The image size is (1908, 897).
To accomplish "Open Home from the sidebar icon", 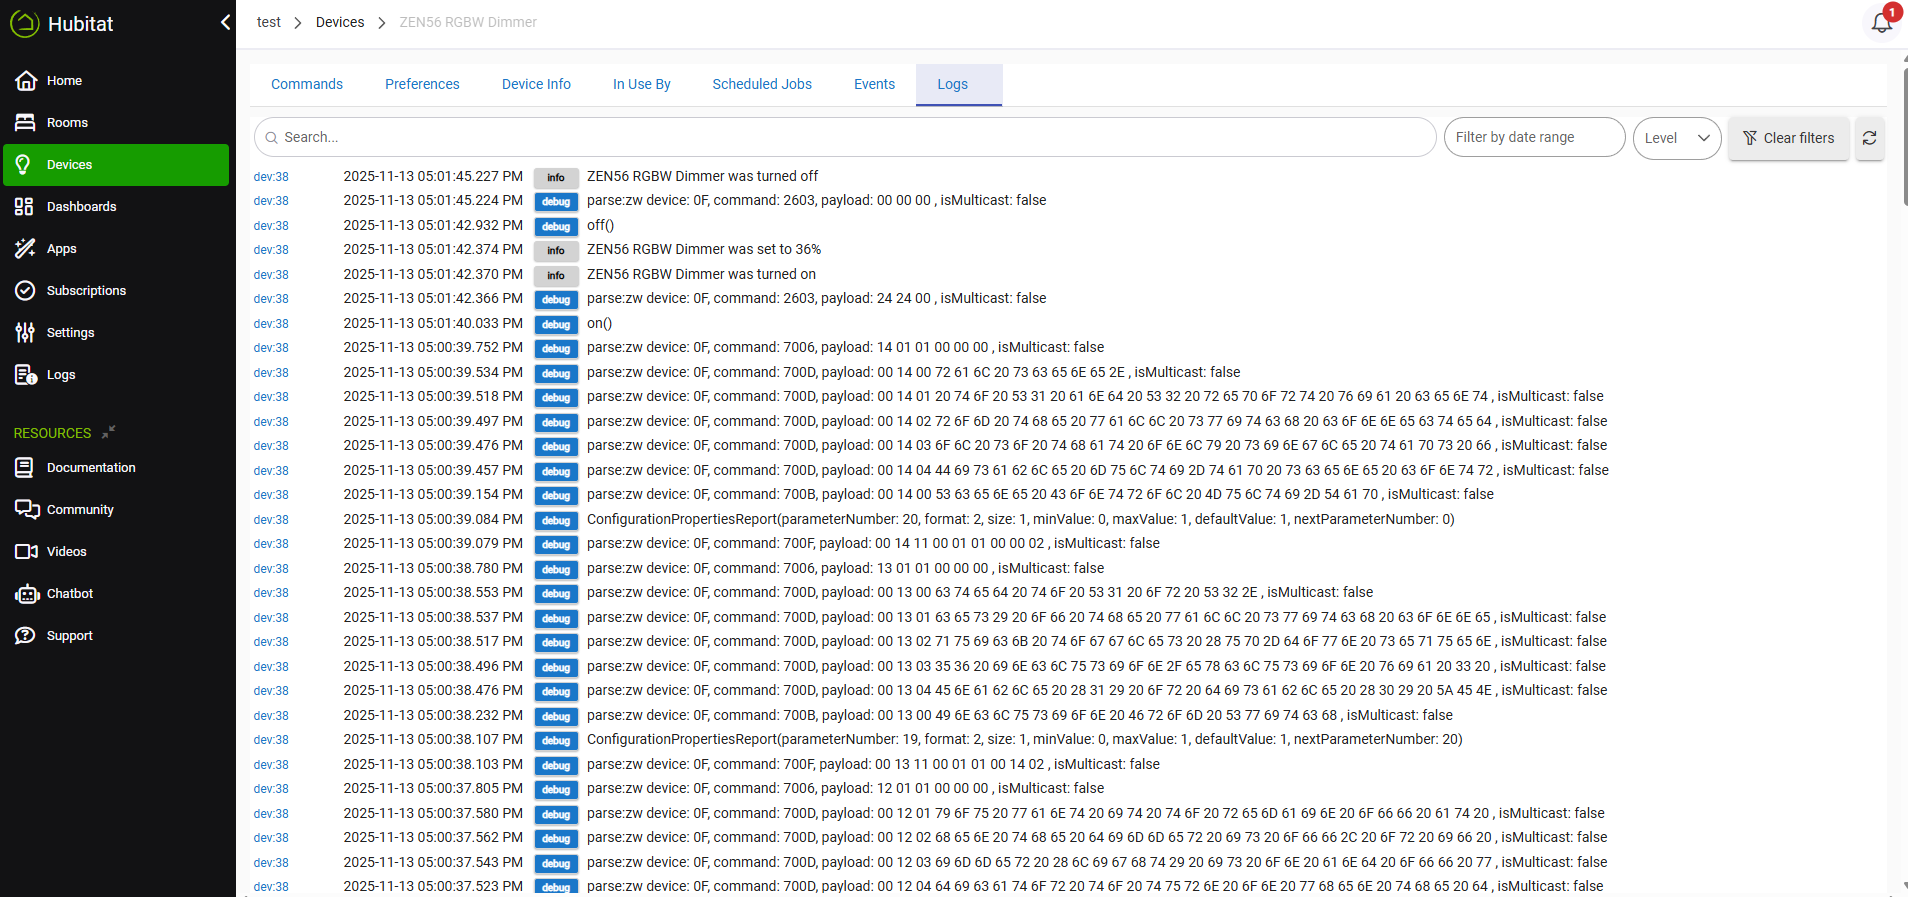I will click(x=26, y=81).
